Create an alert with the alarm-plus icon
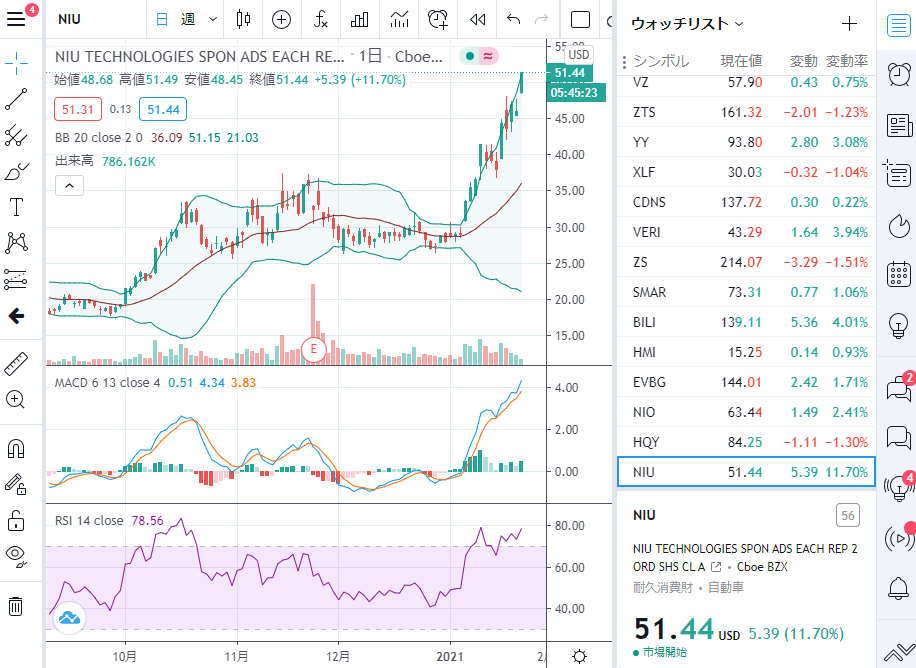This screenshot has height=668, width=916. pos(438,20)
